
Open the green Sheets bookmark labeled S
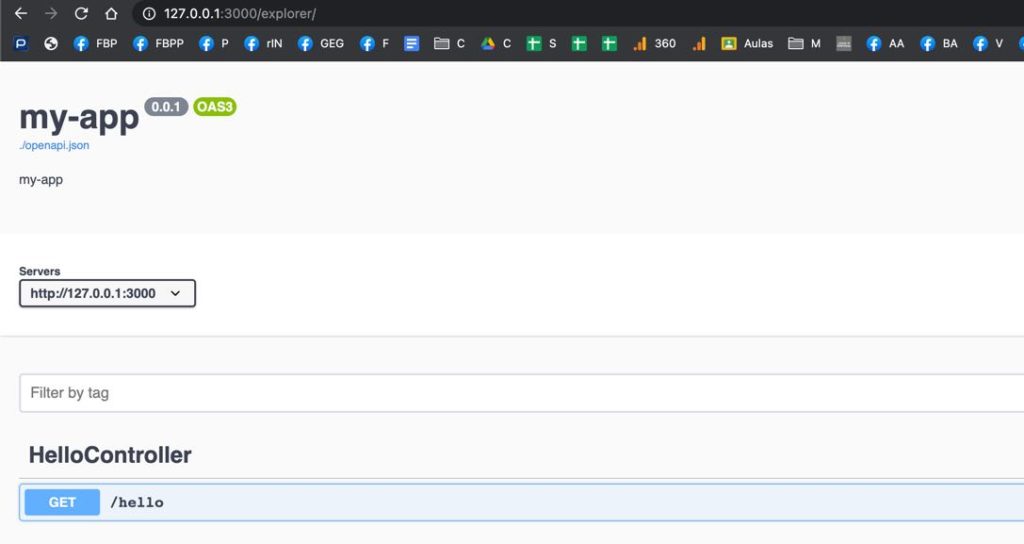[541, 44]
